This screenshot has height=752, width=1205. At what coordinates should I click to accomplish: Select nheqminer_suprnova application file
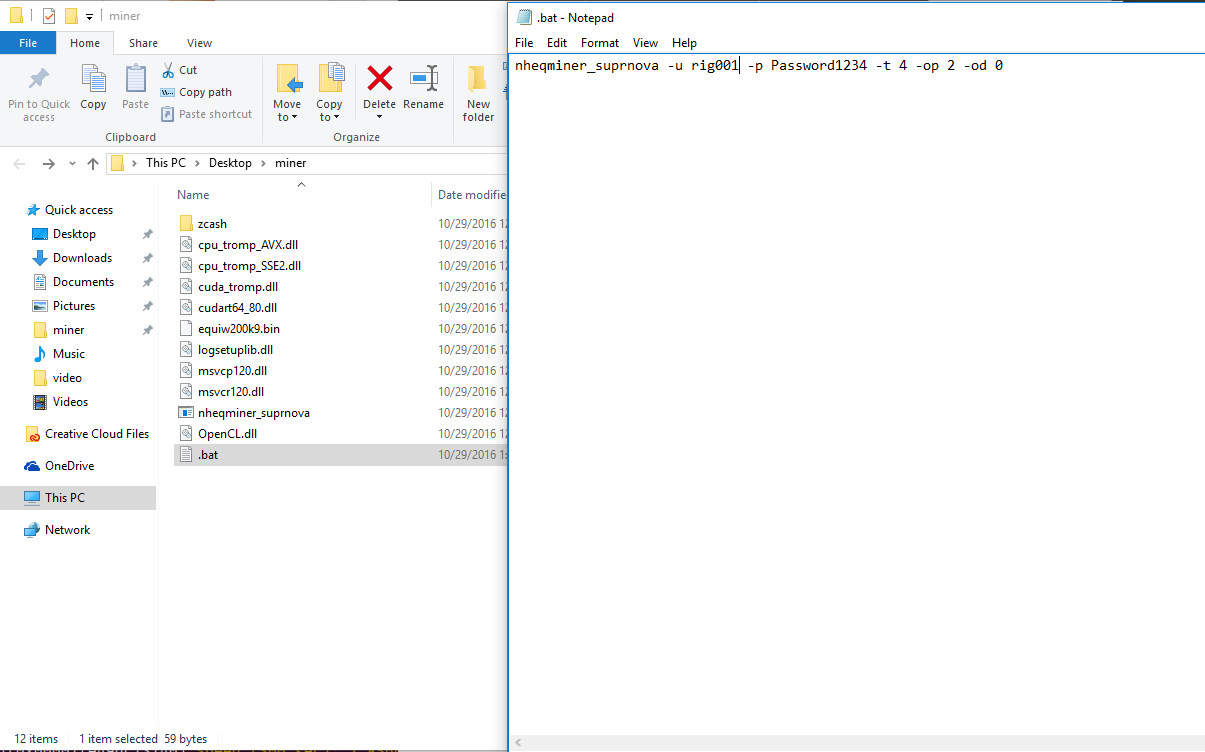click(x=254, y=413)
